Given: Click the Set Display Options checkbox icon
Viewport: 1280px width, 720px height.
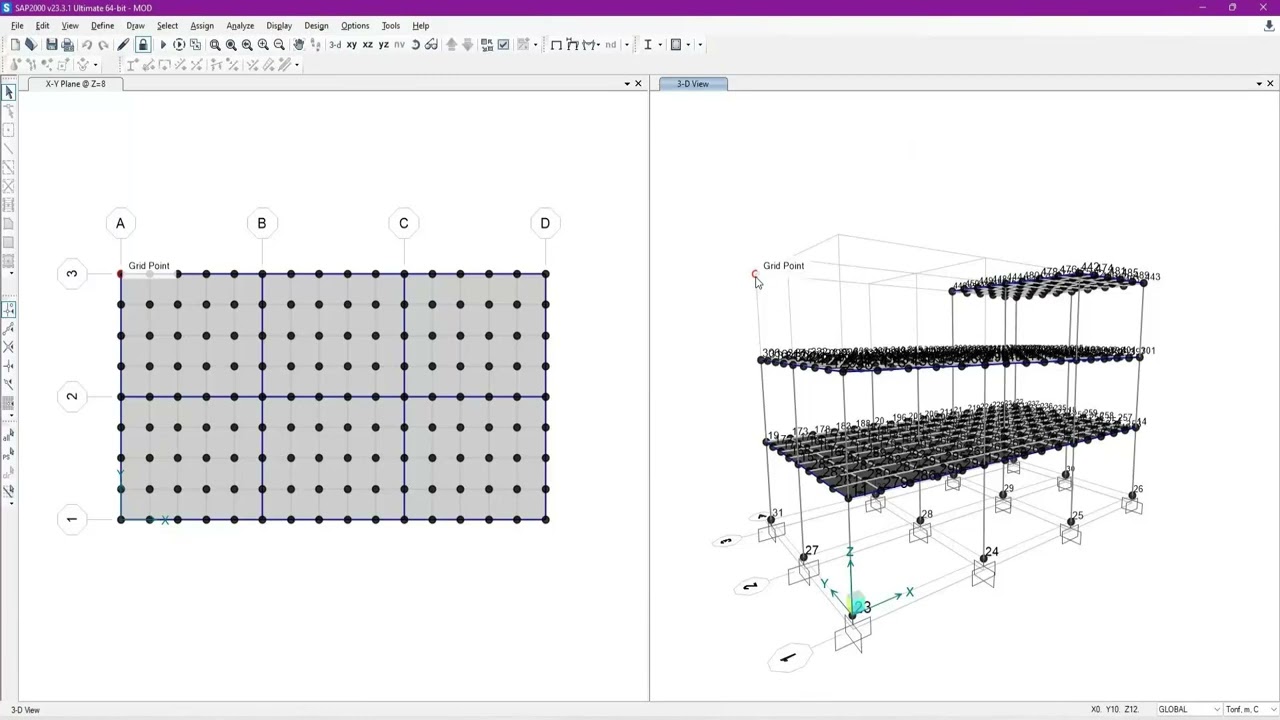Looking at the screenshot, I should (x=503, y=44).
